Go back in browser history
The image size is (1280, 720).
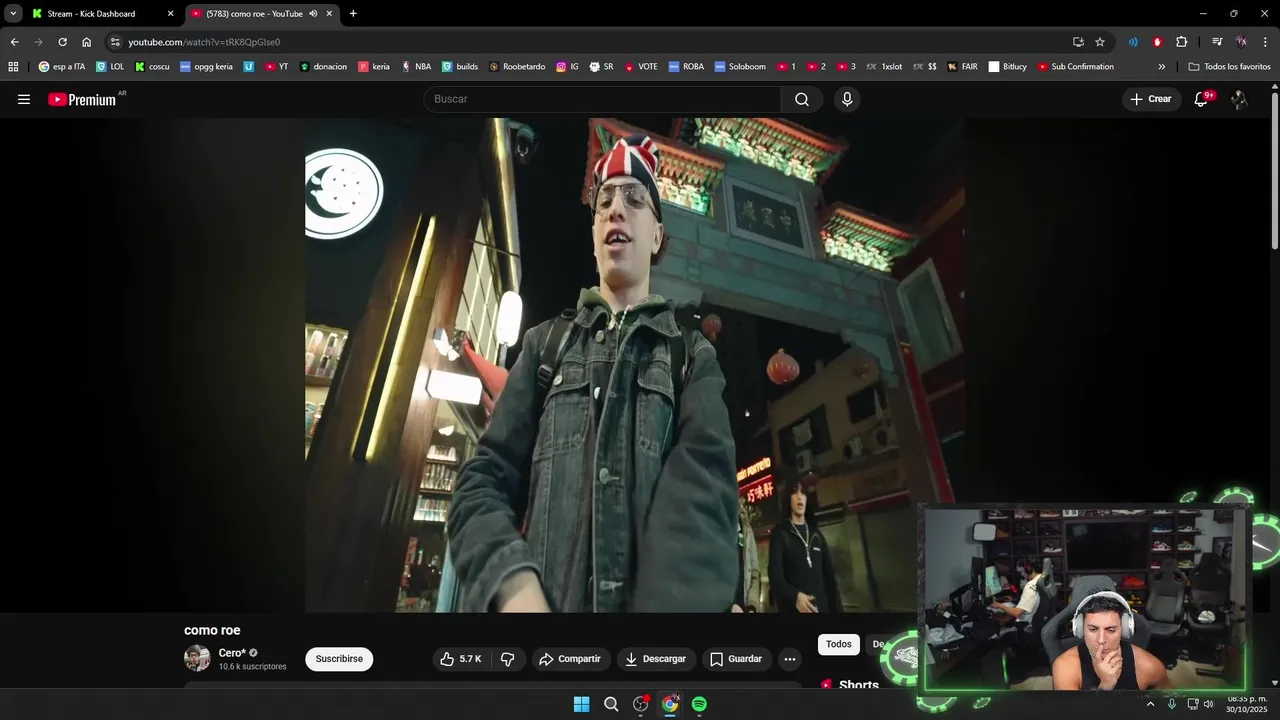coord(14,42)
